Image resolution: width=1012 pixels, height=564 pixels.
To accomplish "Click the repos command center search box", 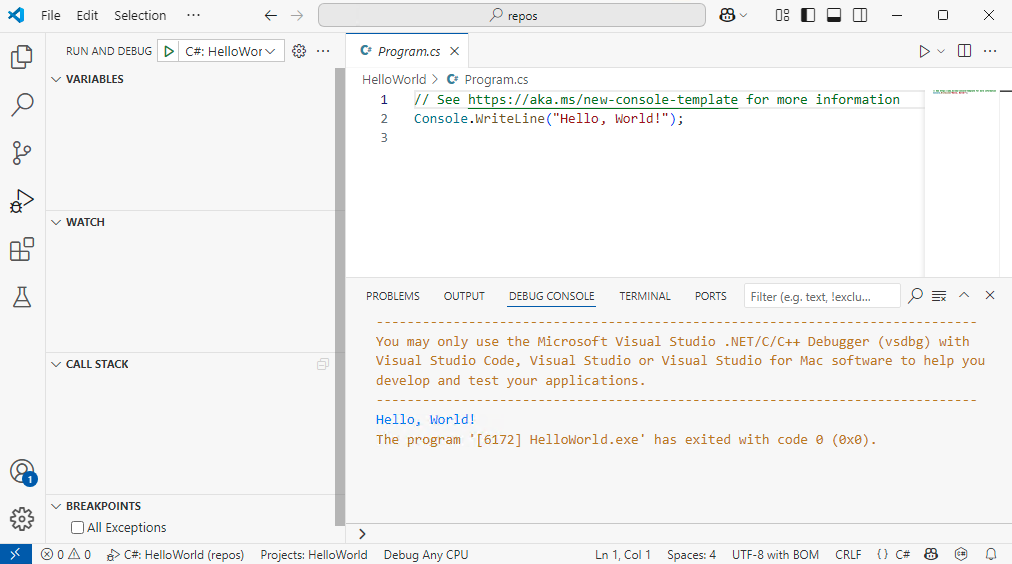I will [x=512, y=15].
